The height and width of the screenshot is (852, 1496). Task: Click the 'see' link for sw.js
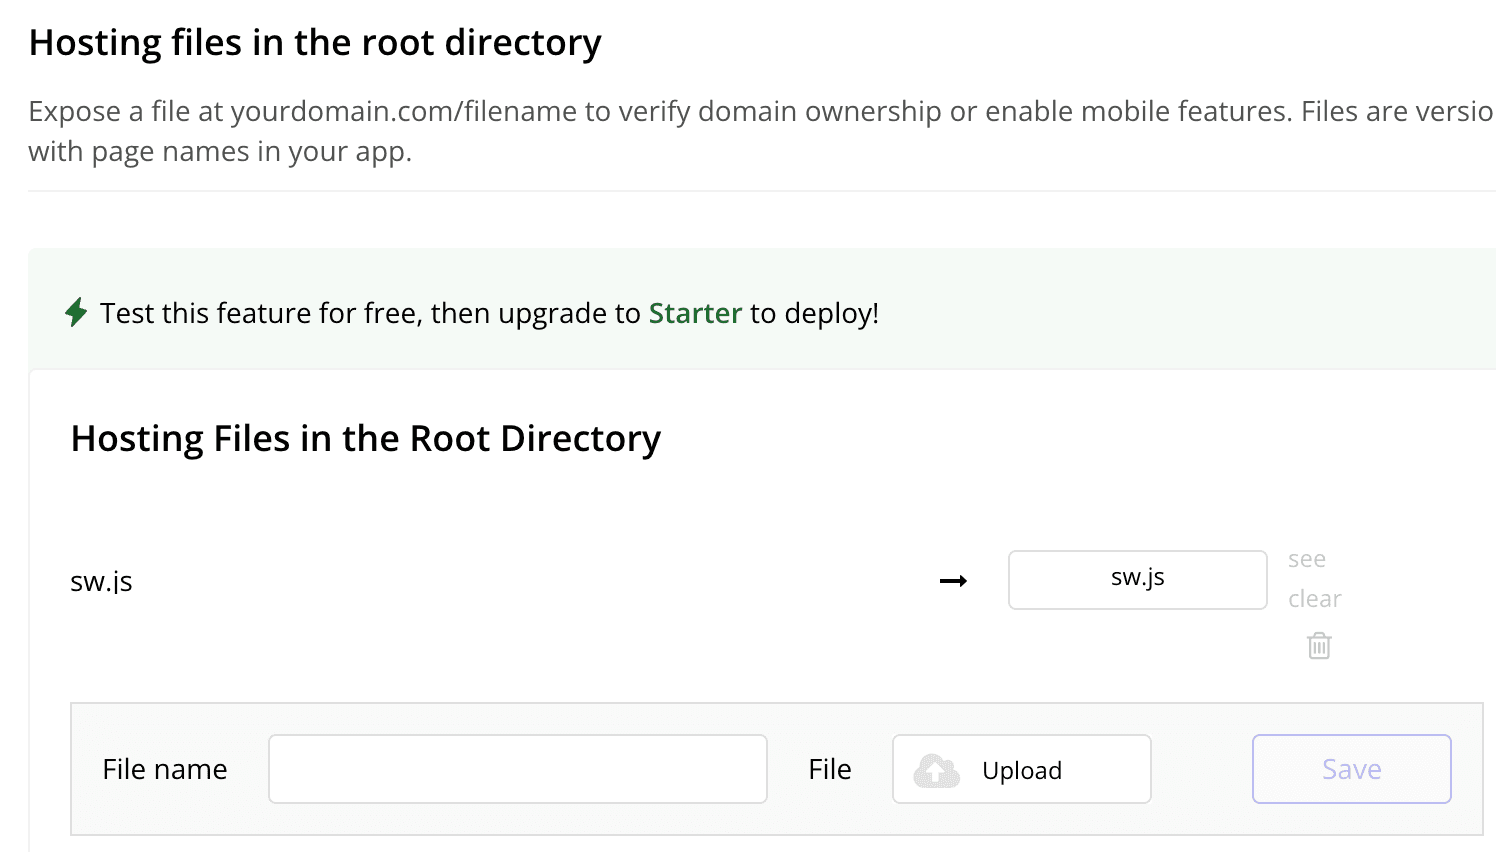(x=1306, y=560)
